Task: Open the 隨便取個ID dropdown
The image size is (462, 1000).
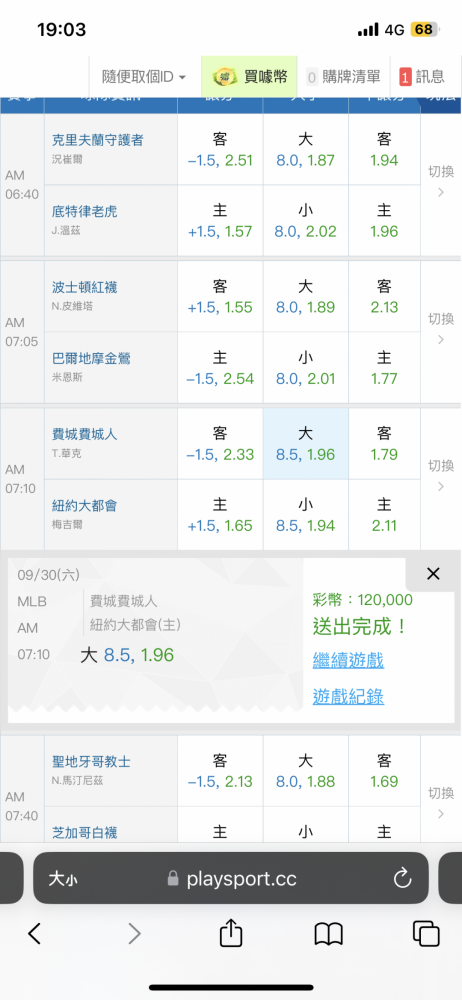Action: pyautogui.click(x=144, y=77)
